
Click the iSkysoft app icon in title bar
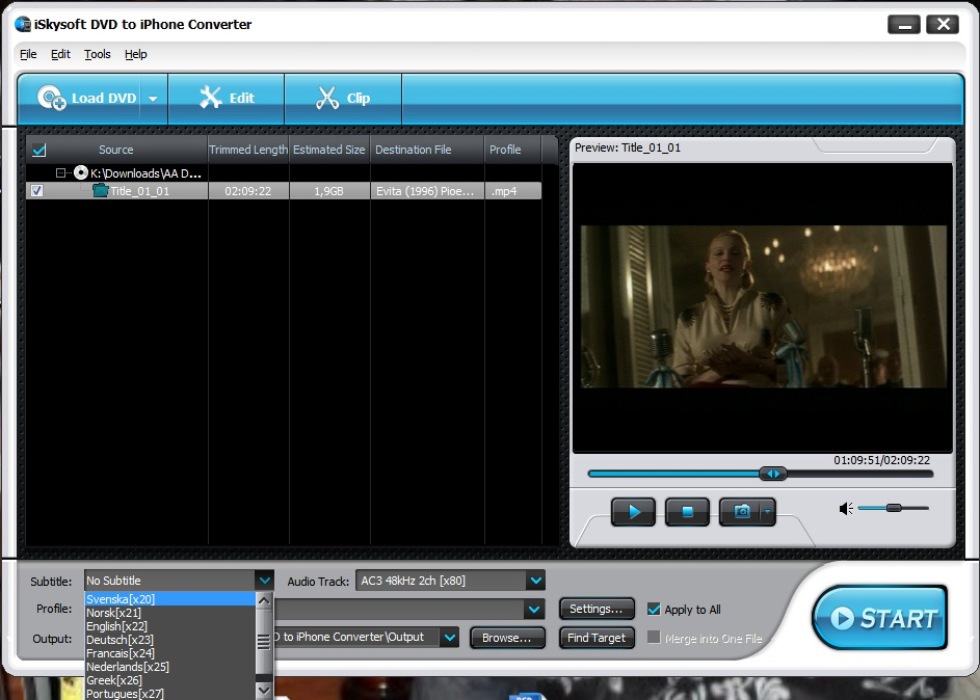pyautogui.click(x=22, y=24)
